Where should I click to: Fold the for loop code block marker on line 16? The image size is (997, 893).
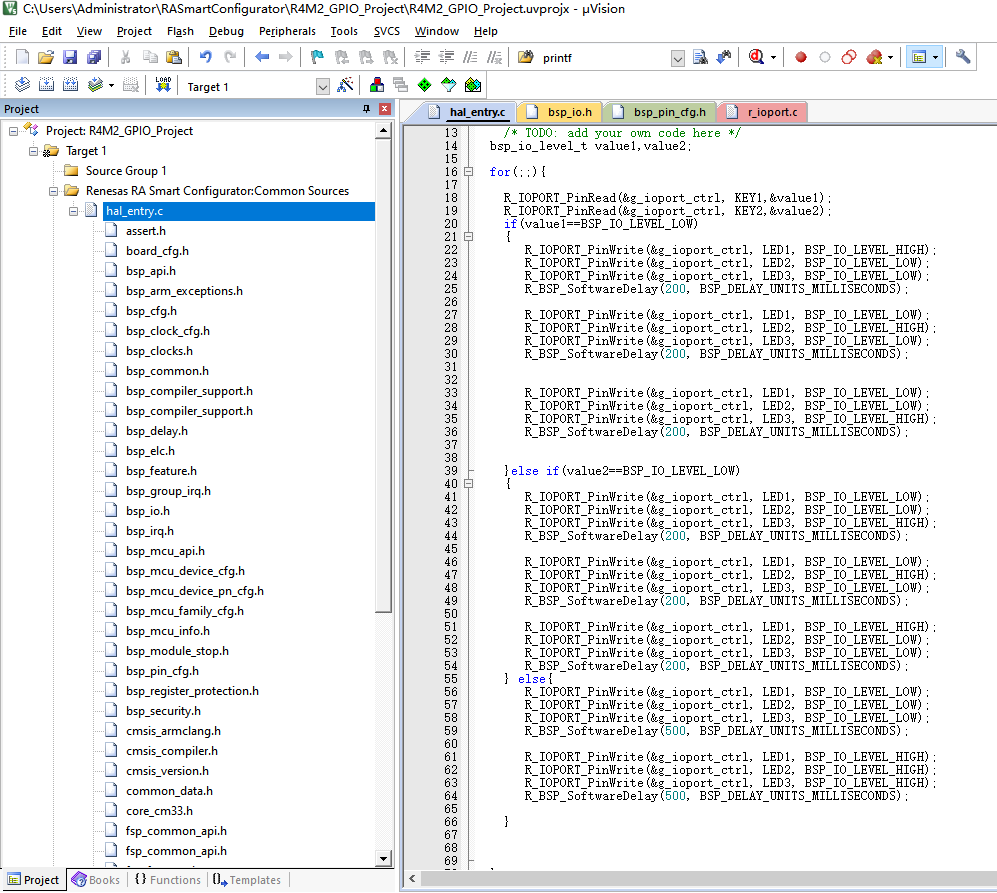point(469,172)
